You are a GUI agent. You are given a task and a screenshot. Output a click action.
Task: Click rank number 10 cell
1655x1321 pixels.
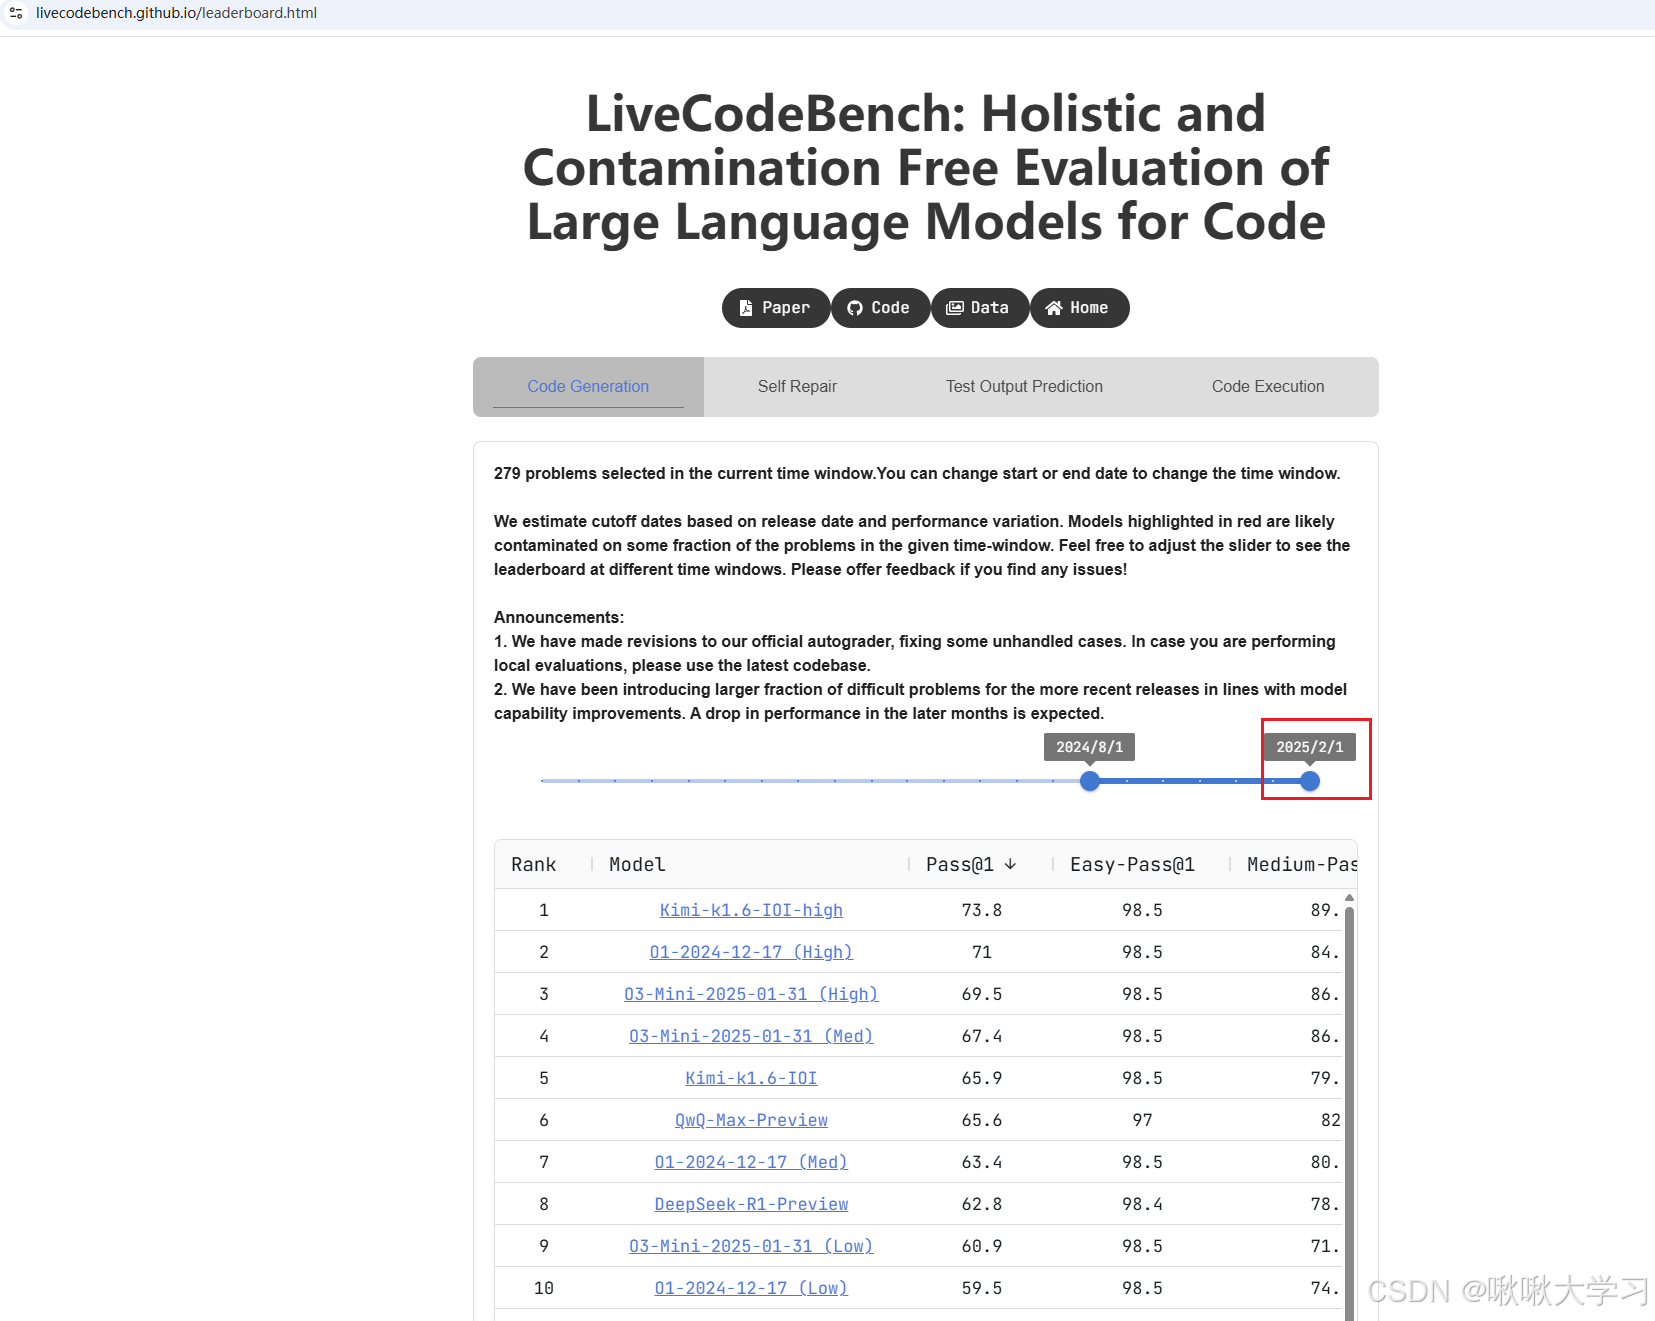(544, 1288)
